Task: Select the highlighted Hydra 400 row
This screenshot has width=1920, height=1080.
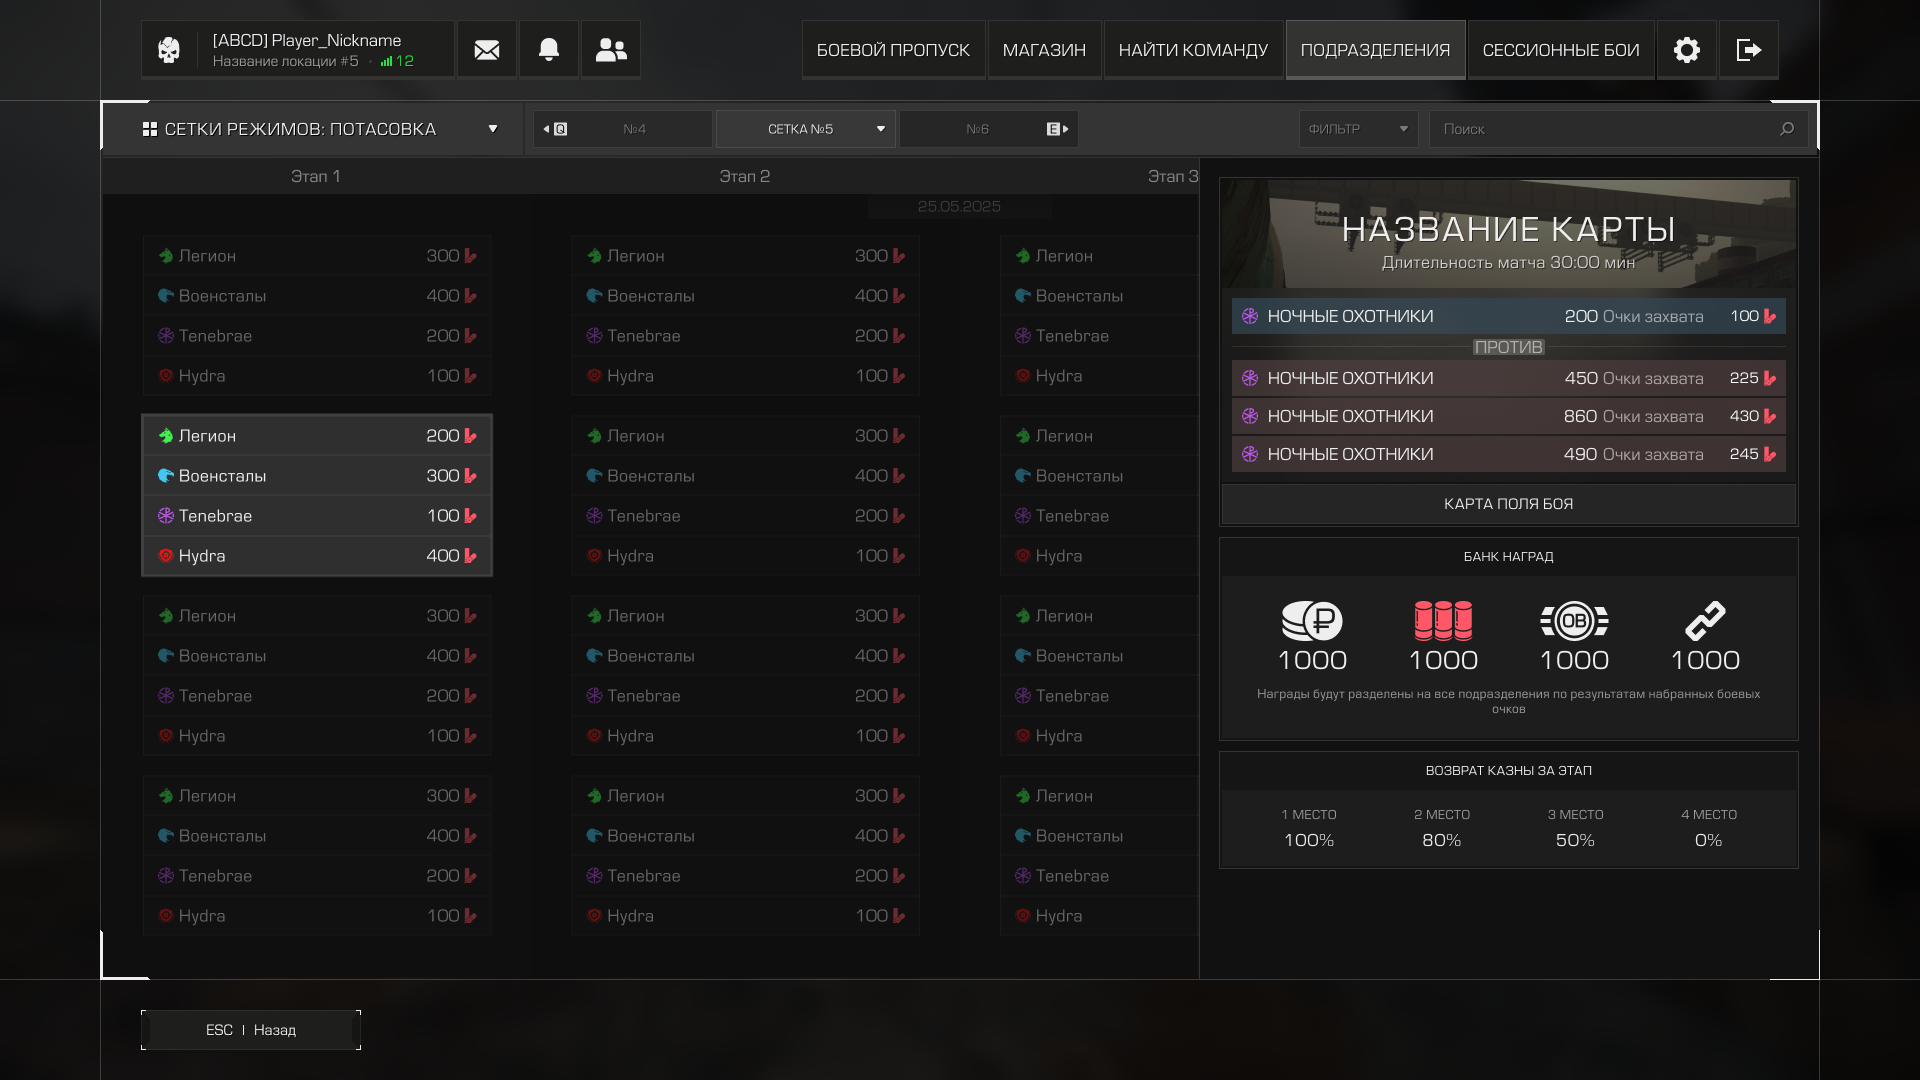Action: (x=317, y=556)
